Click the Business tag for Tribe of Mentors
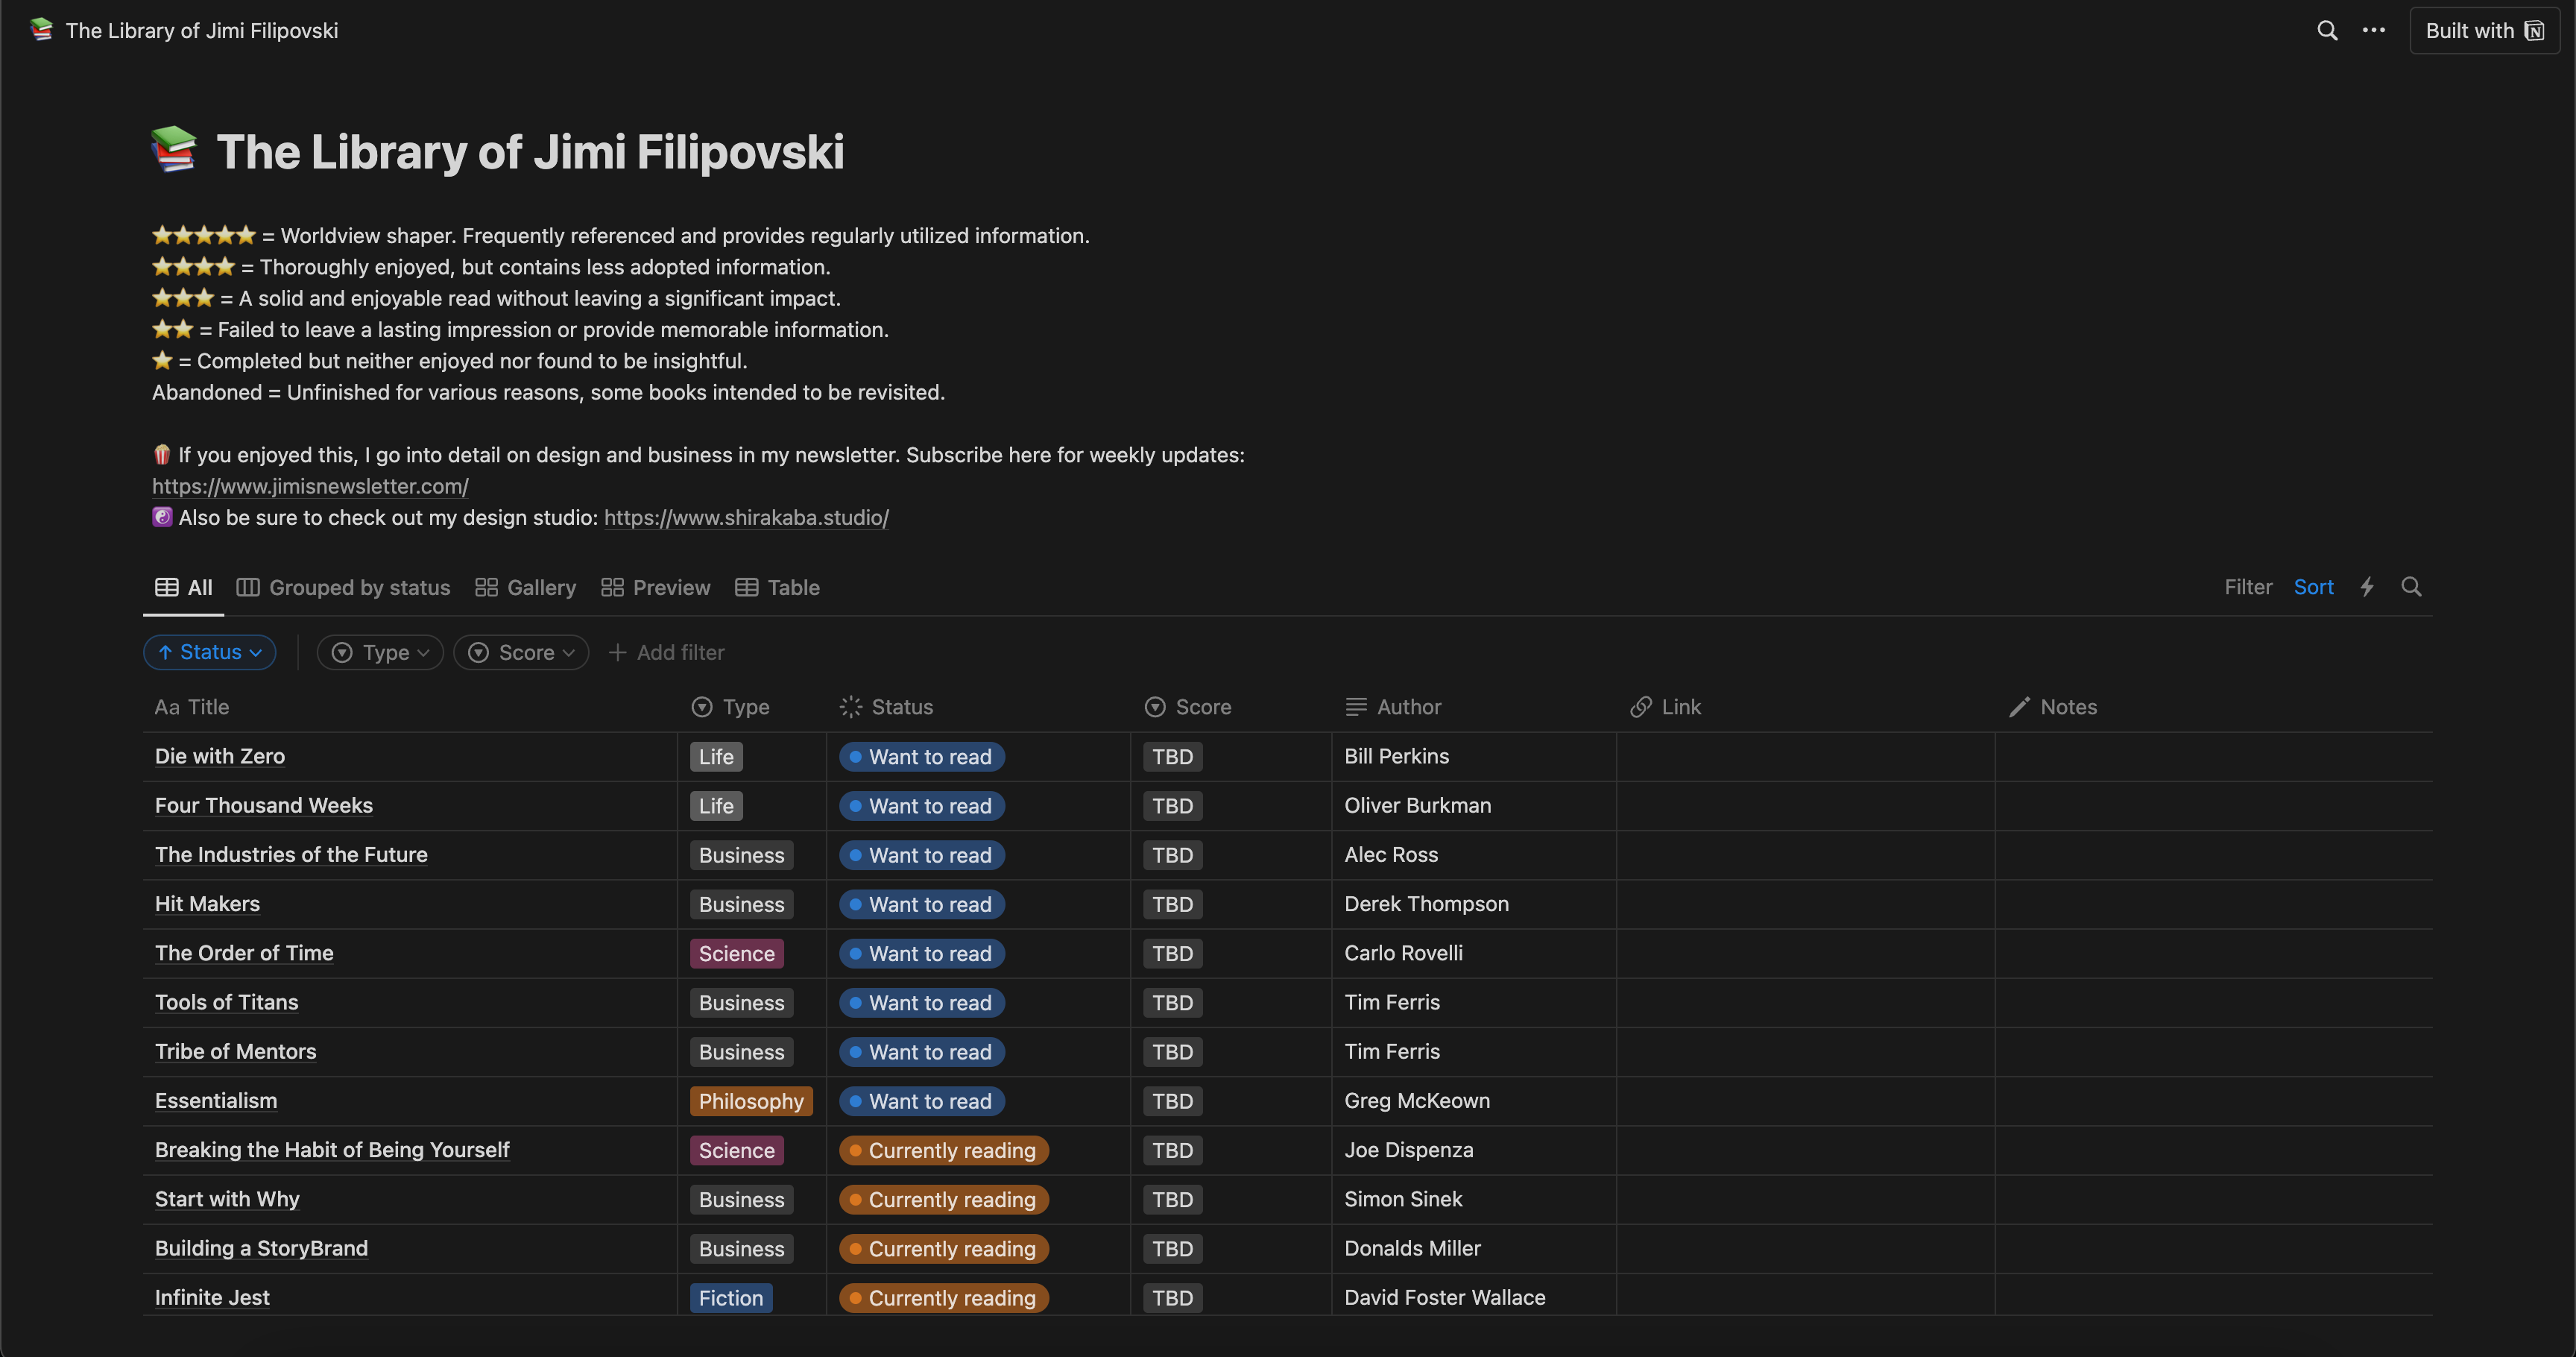The height and width of the screenshot is (1357, 2576). [x=742, y=1052]
